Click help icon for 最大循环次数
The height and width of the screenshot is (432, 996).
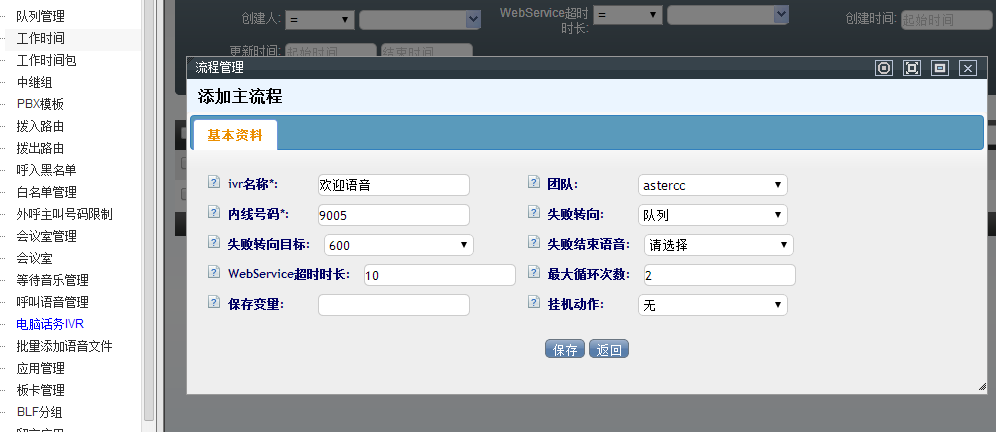click(534, 273)
